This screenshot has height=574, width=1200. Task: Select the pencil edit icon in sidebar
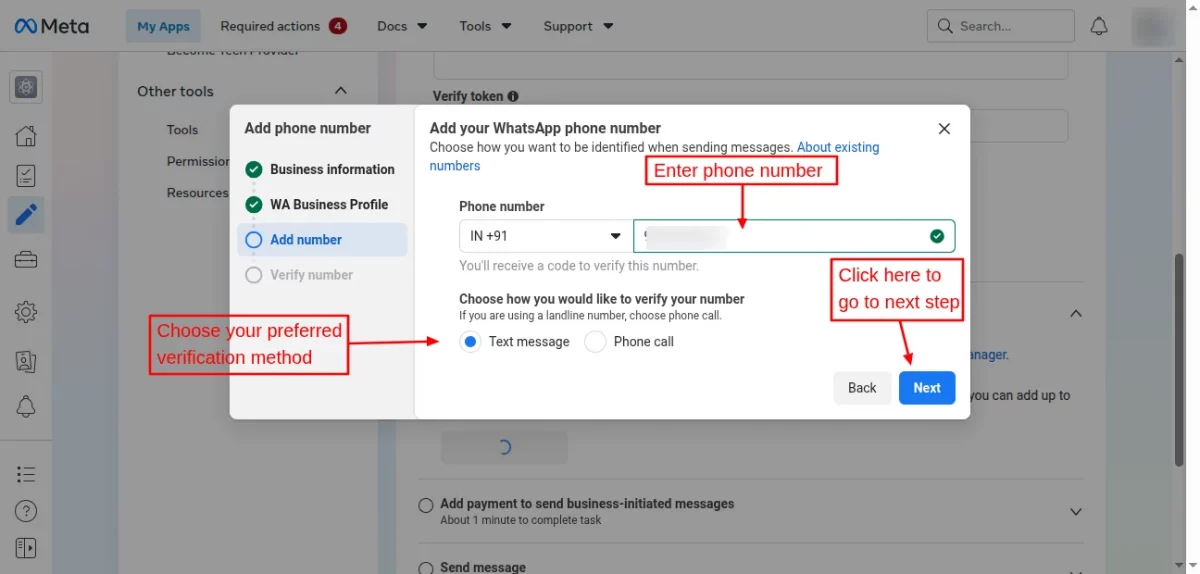click(26, 214)
